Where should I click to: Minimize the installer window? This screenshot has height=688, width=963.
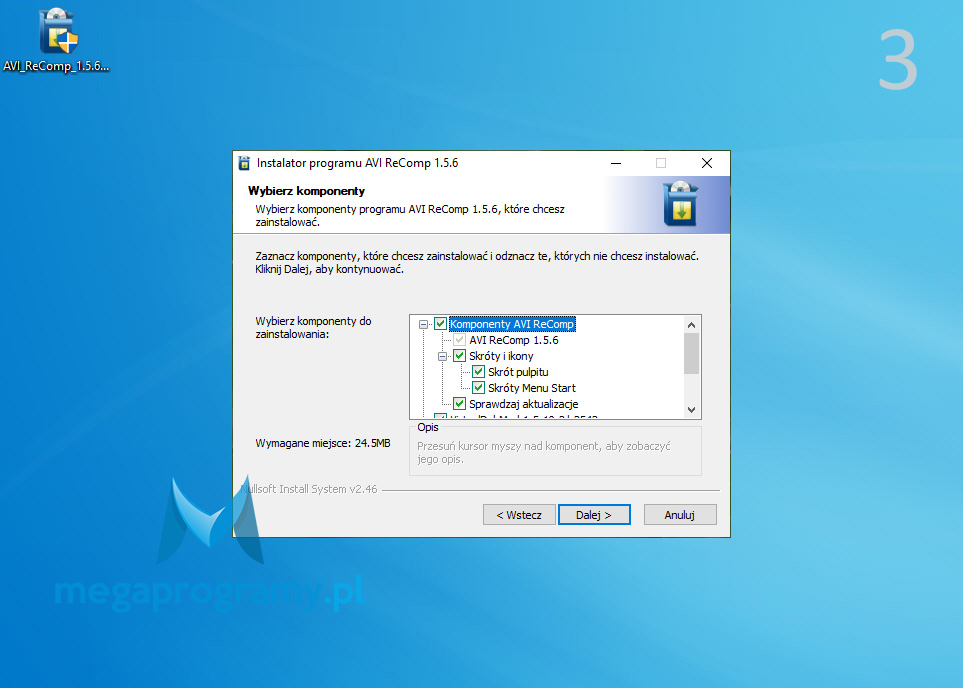pyautogui.click(x=616, y=163)
